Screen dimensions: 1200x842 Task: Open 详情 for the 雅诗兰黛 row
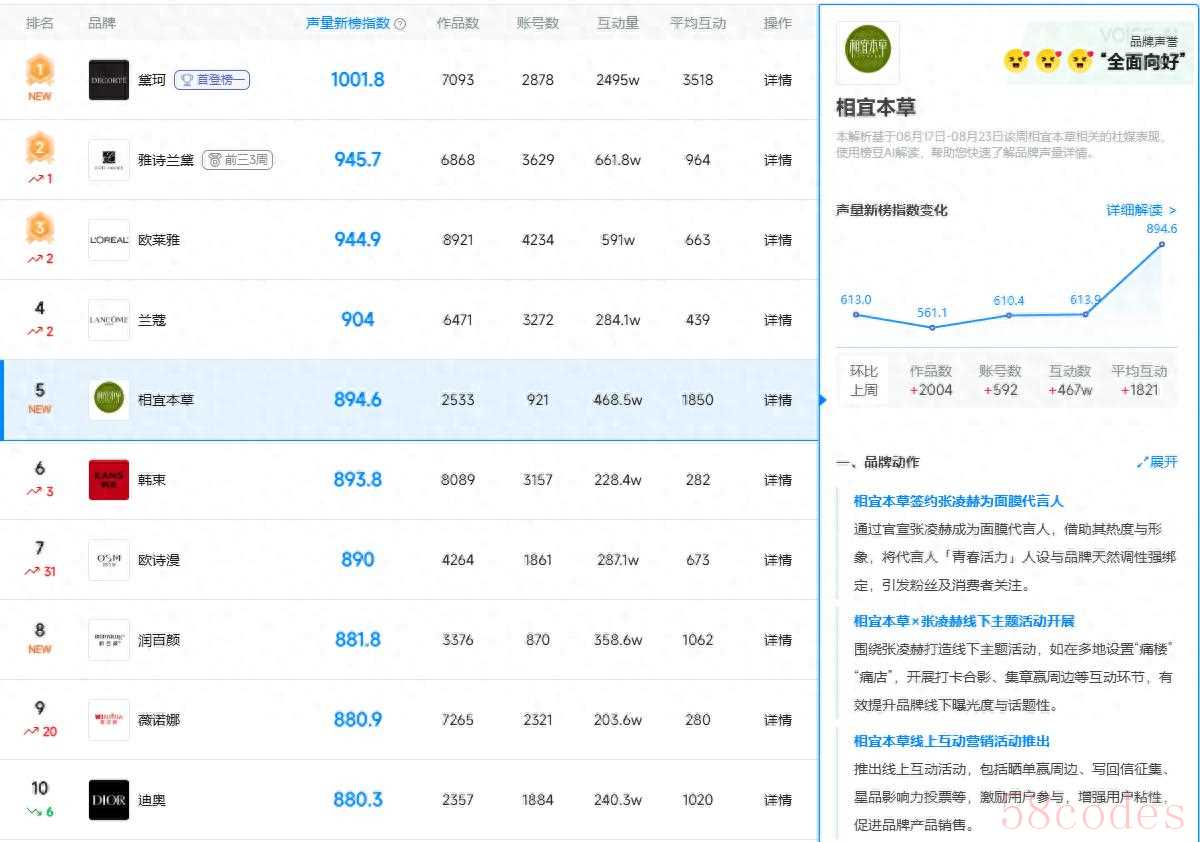click(777, 160)
